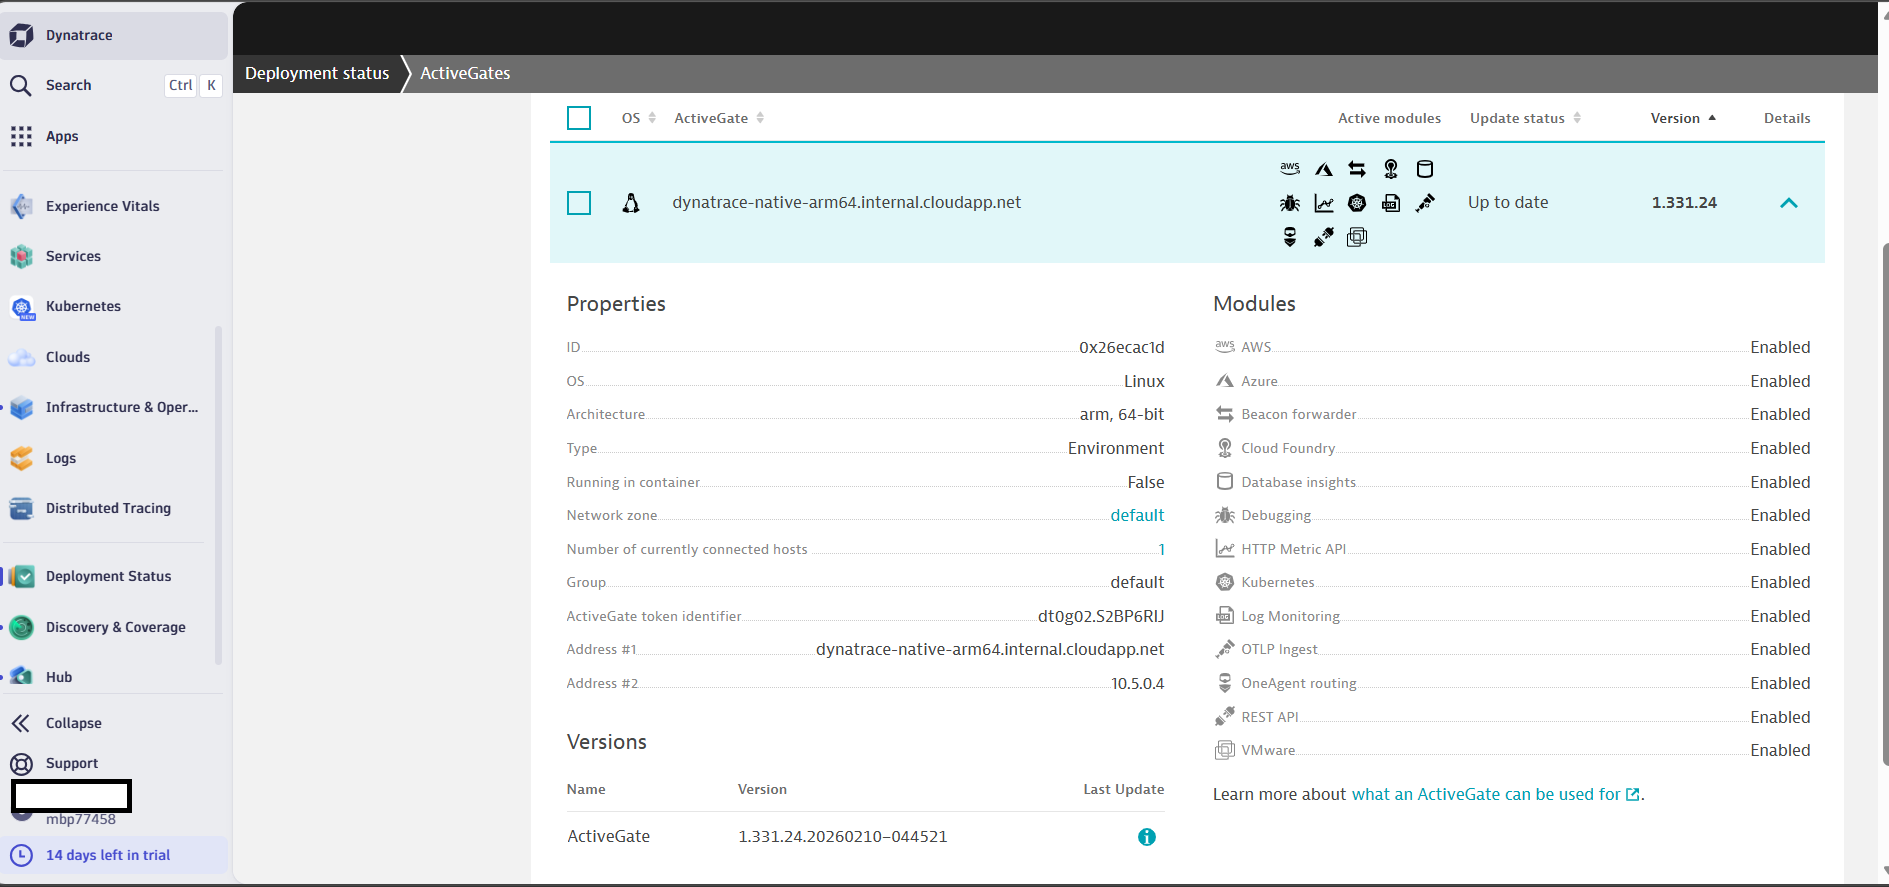The height and width of the screenshot is (887, 1889).
Task: Click the address value 10.5.0.4
Action: (1137, 683)
